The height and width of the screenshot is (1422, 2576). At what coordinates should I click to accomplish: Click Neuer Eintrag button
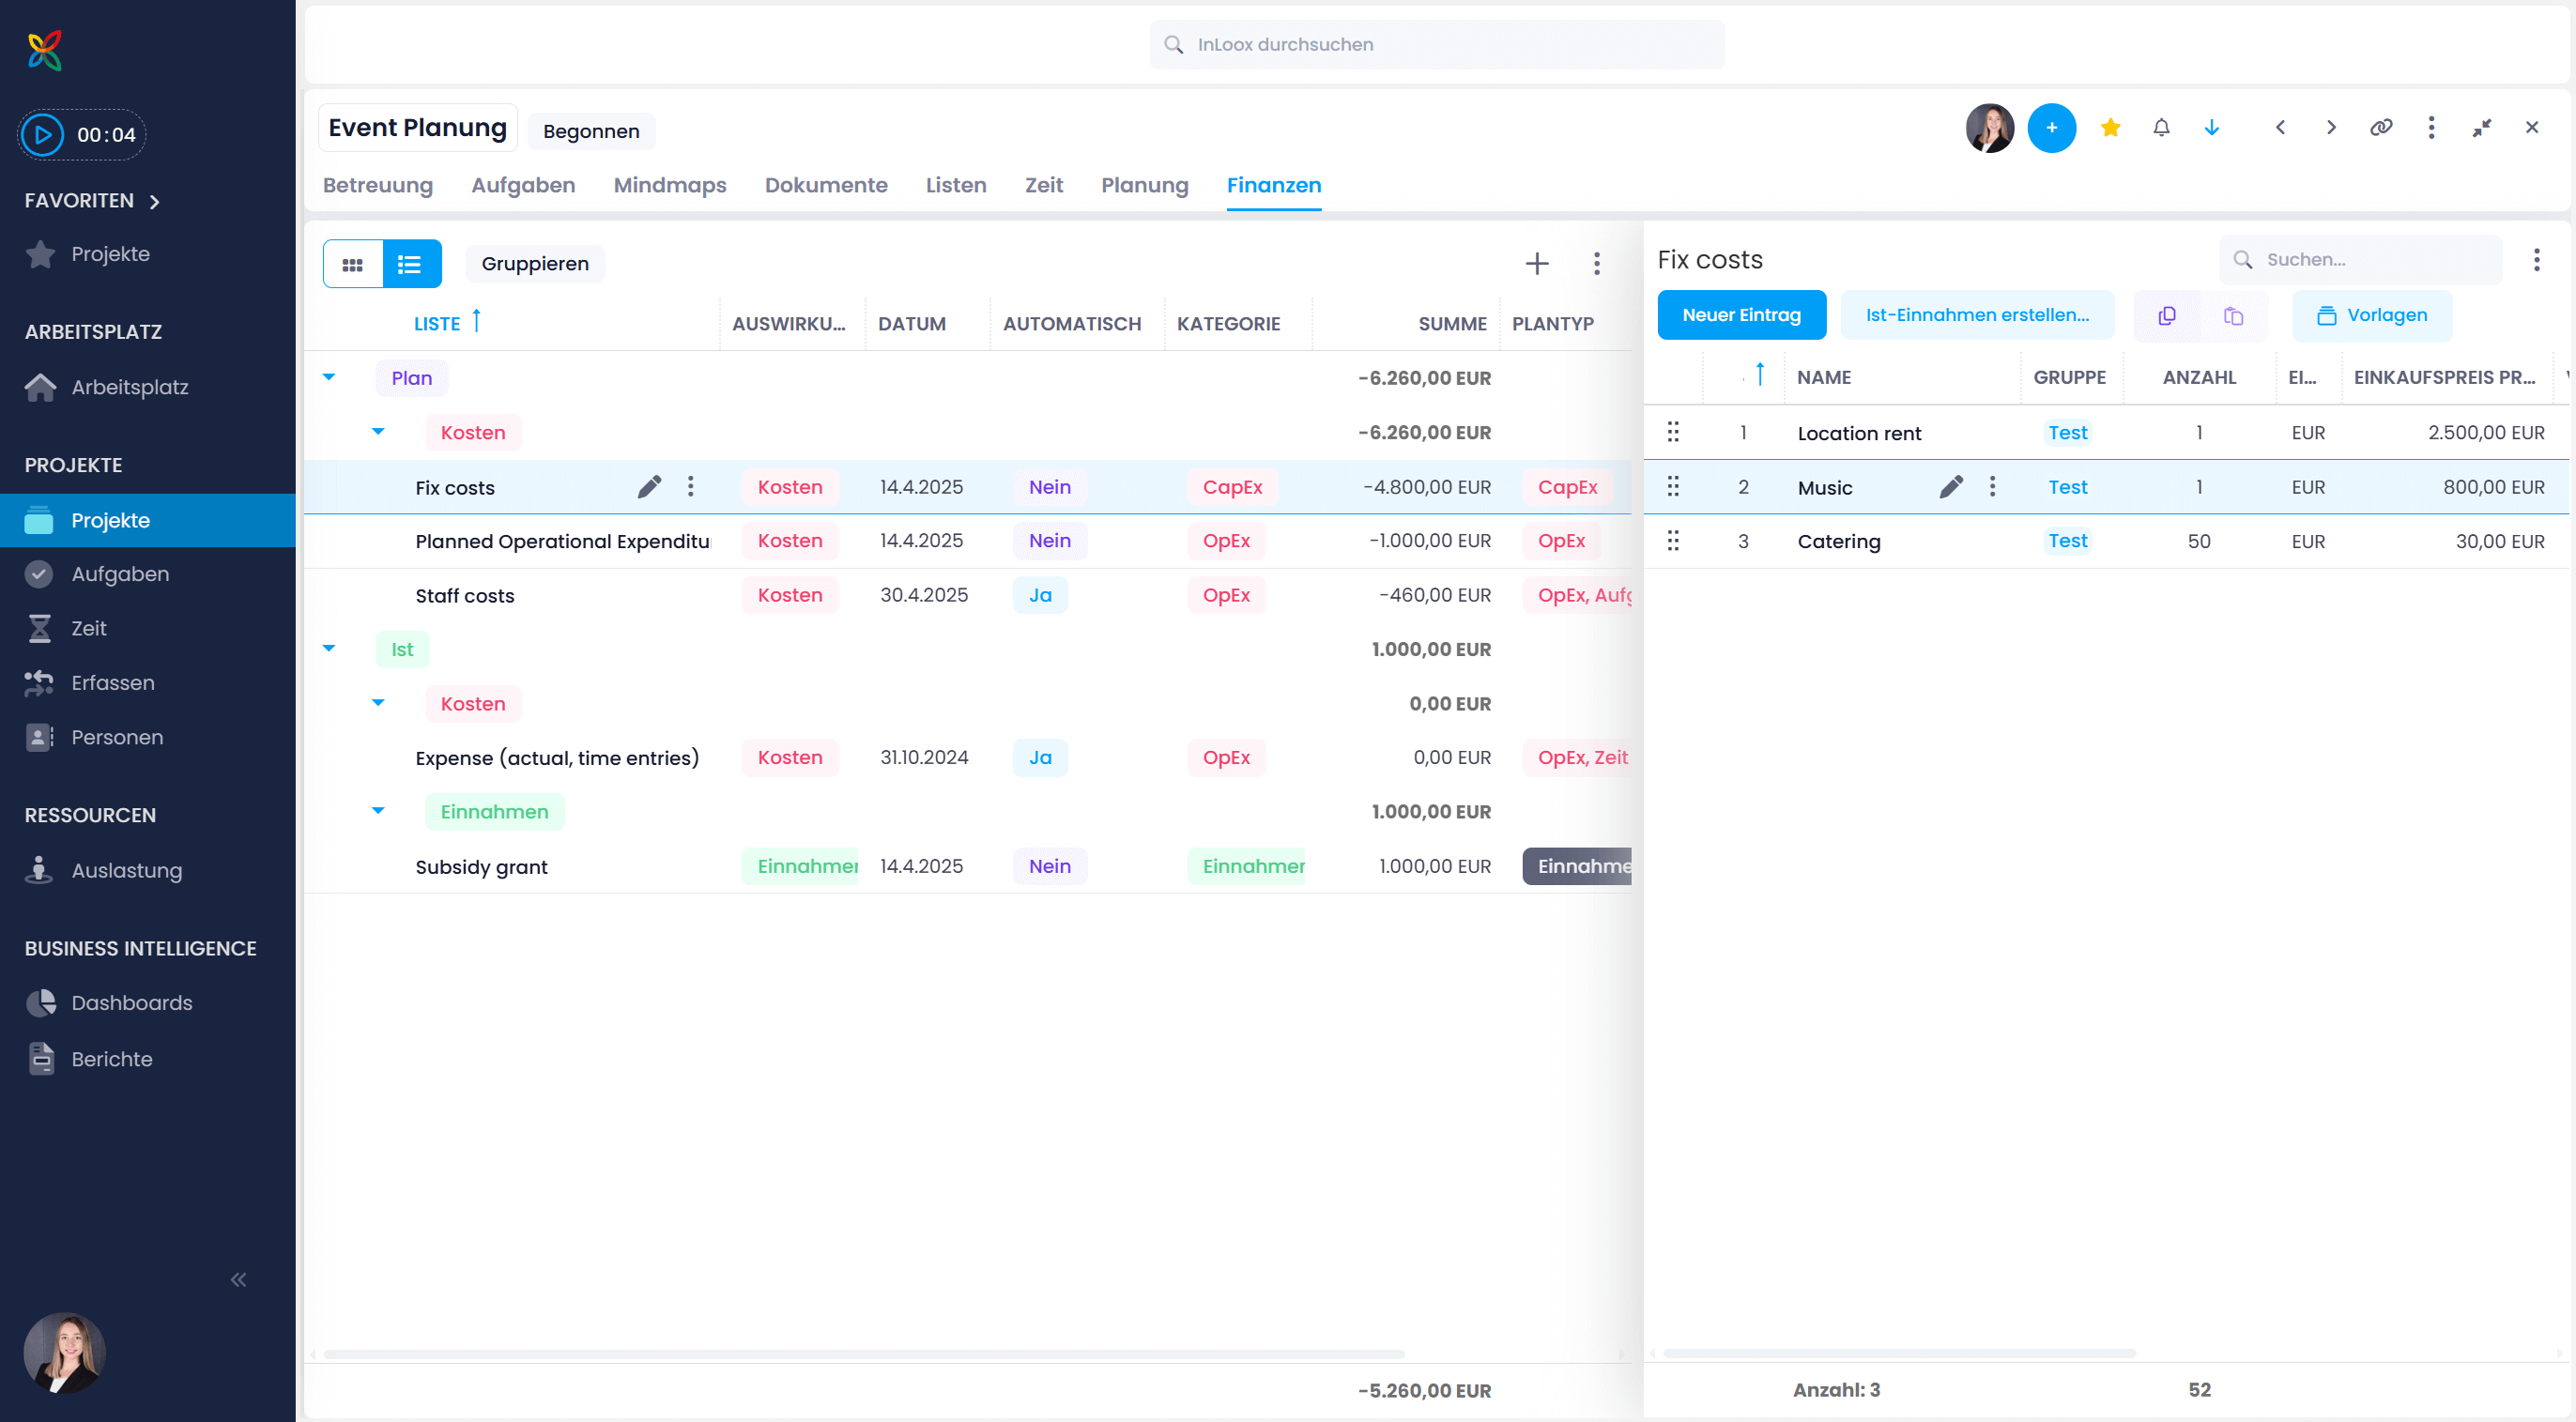tap(1741, 316)
